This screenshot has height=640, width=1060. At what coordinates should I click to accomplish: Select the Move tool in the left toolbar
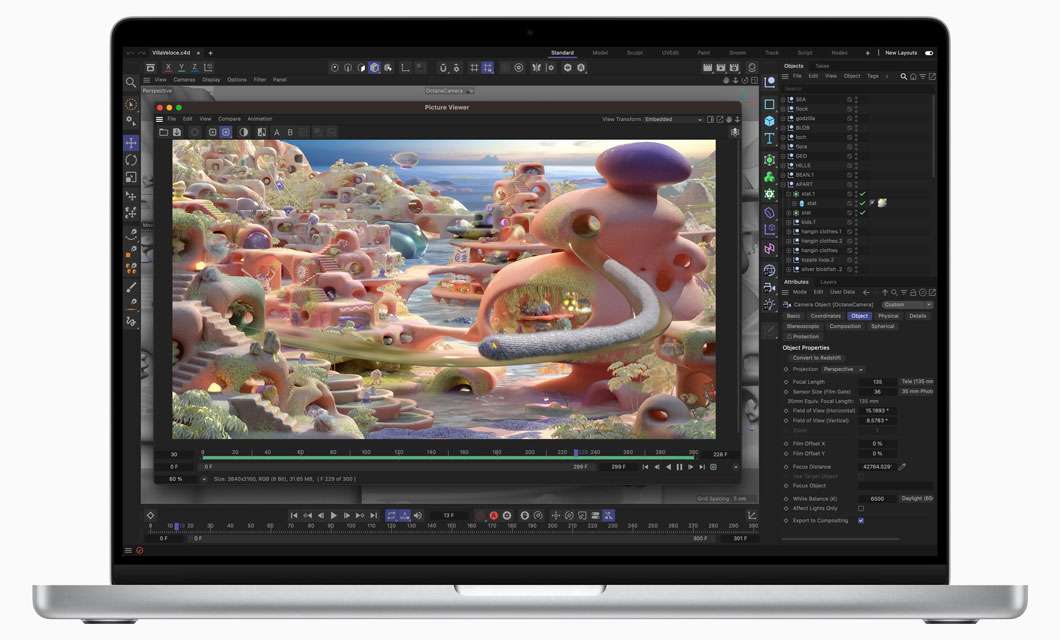coord(131,144)
